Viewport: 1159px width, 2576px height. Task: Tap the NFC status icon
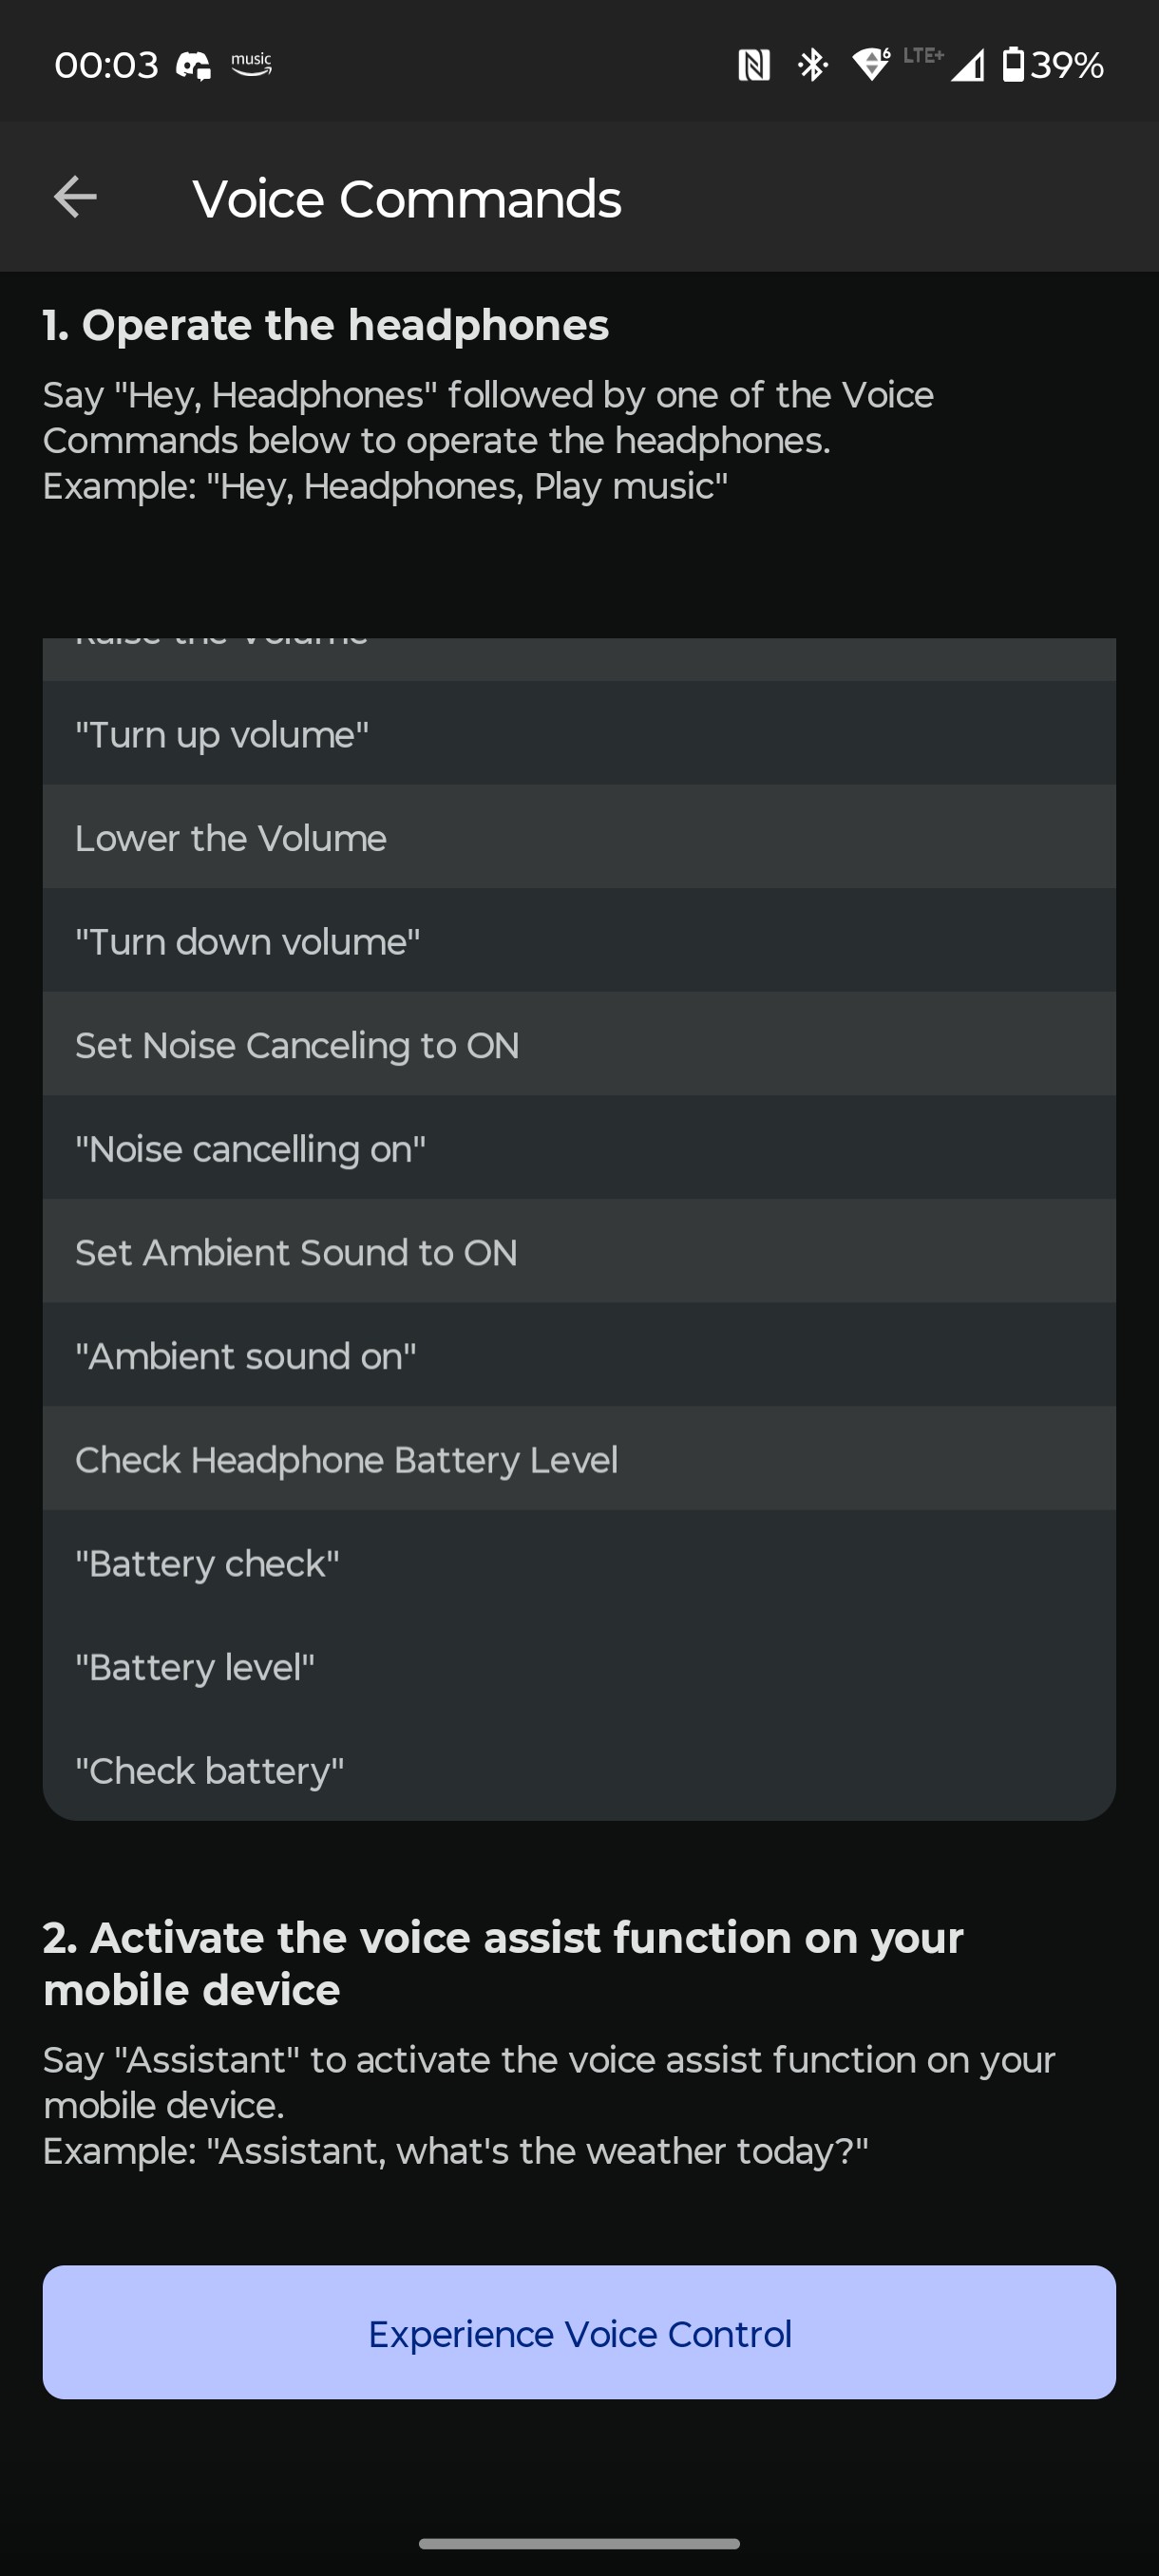754,65
